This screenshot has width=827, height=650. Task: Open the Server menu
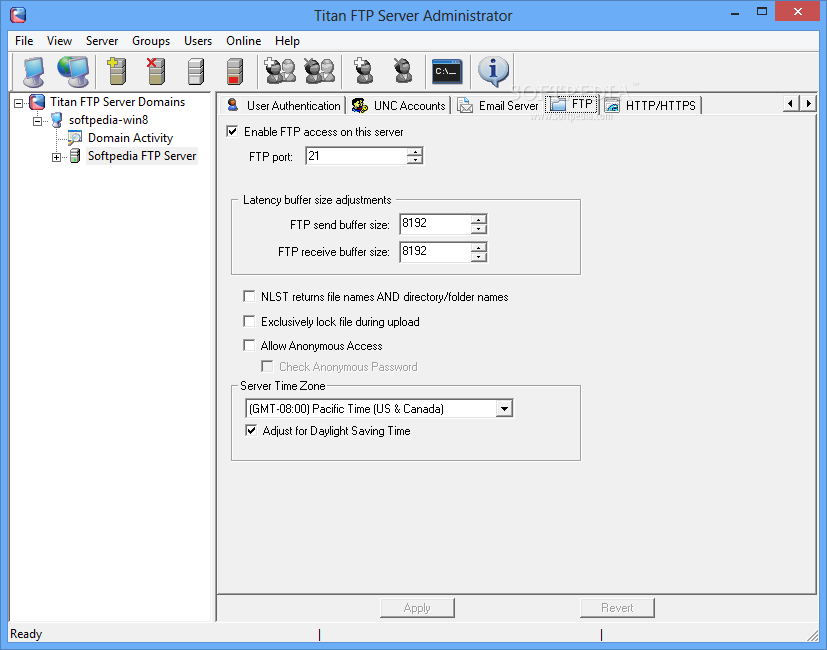pos(102,41)
